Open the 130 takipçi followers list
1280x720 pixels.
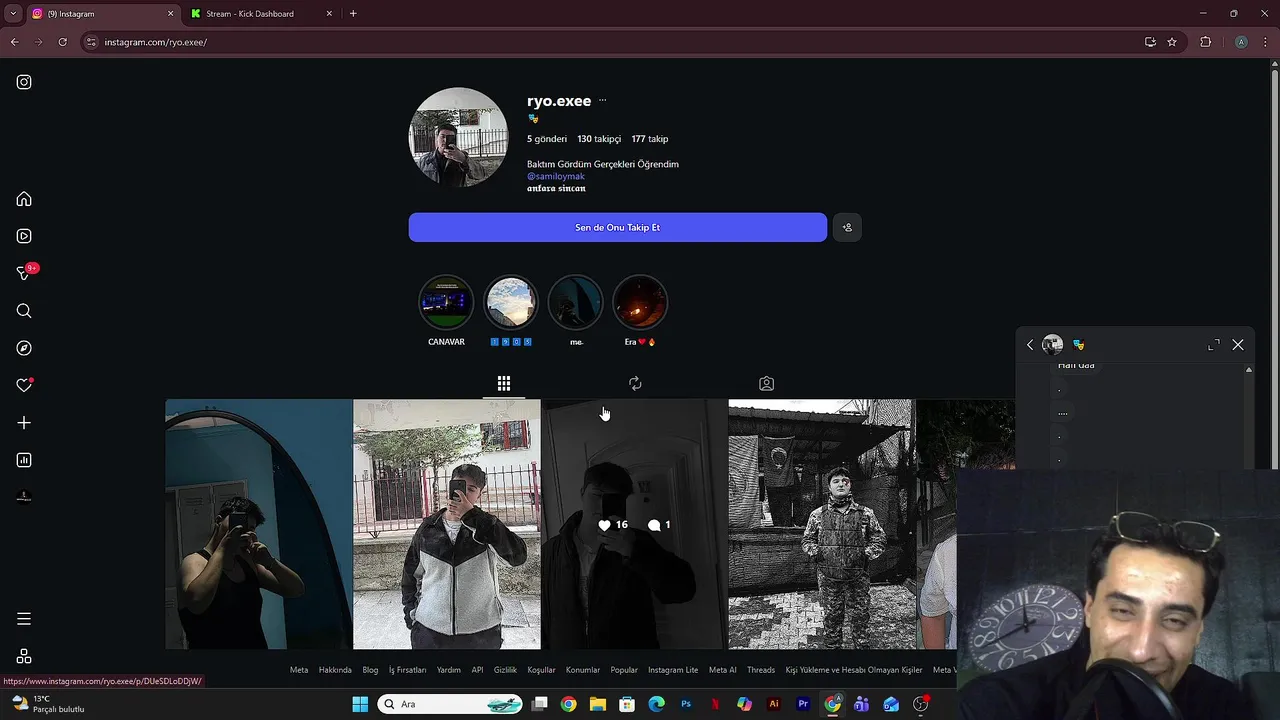click(599, 139)
